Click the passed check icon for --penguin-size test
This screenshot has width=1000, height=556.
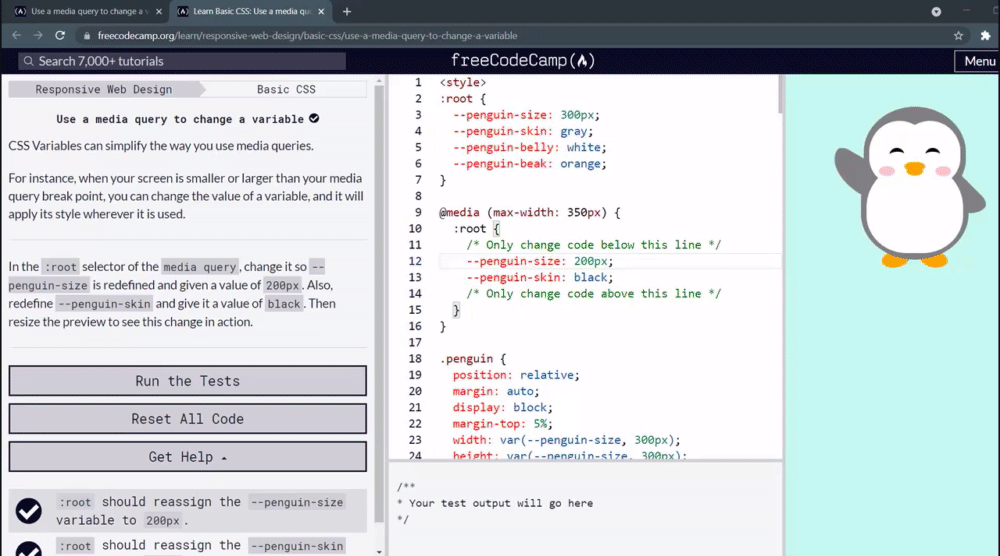tap(29, 511)
